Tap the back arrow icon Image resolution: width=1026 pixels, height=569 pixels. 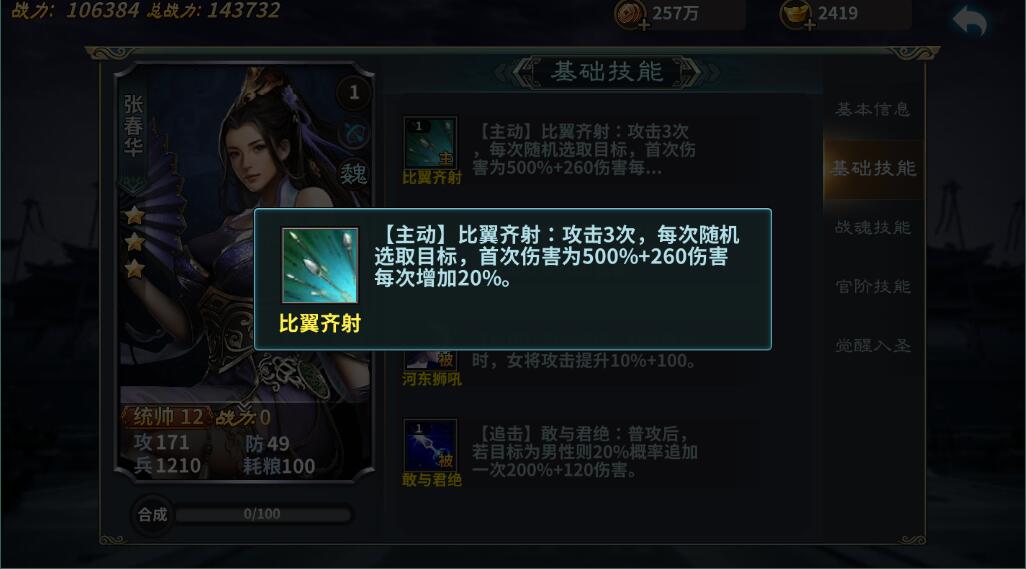pos(970,20)
